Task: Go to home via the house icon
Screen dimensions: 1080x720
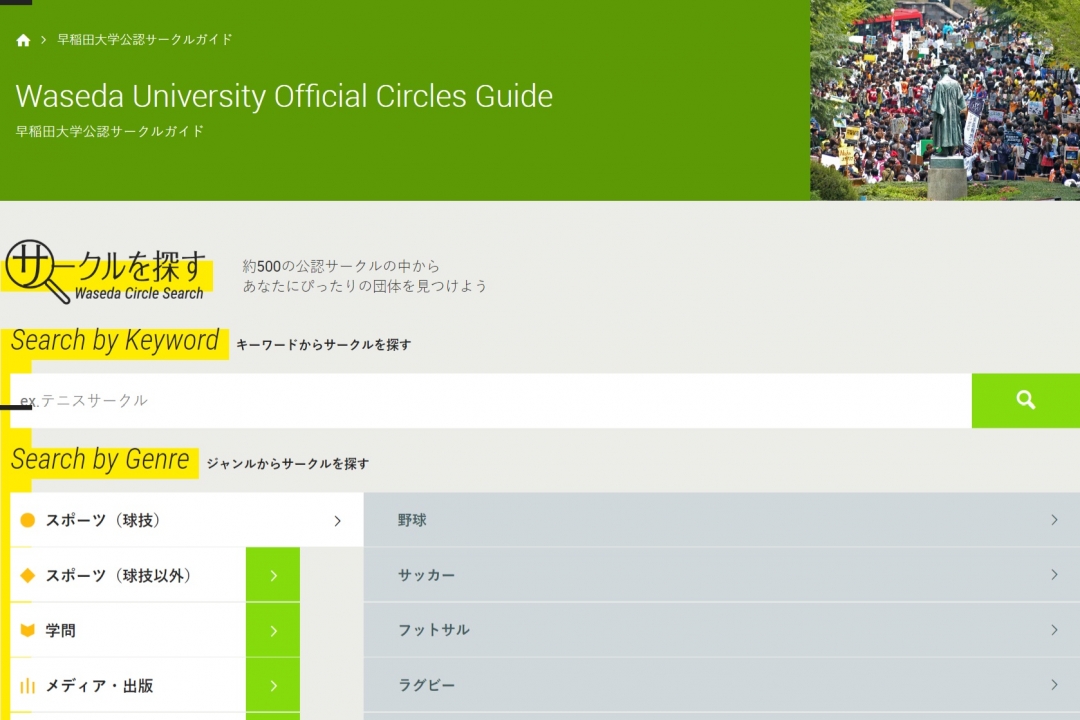Action: click(x=23, y=40)
